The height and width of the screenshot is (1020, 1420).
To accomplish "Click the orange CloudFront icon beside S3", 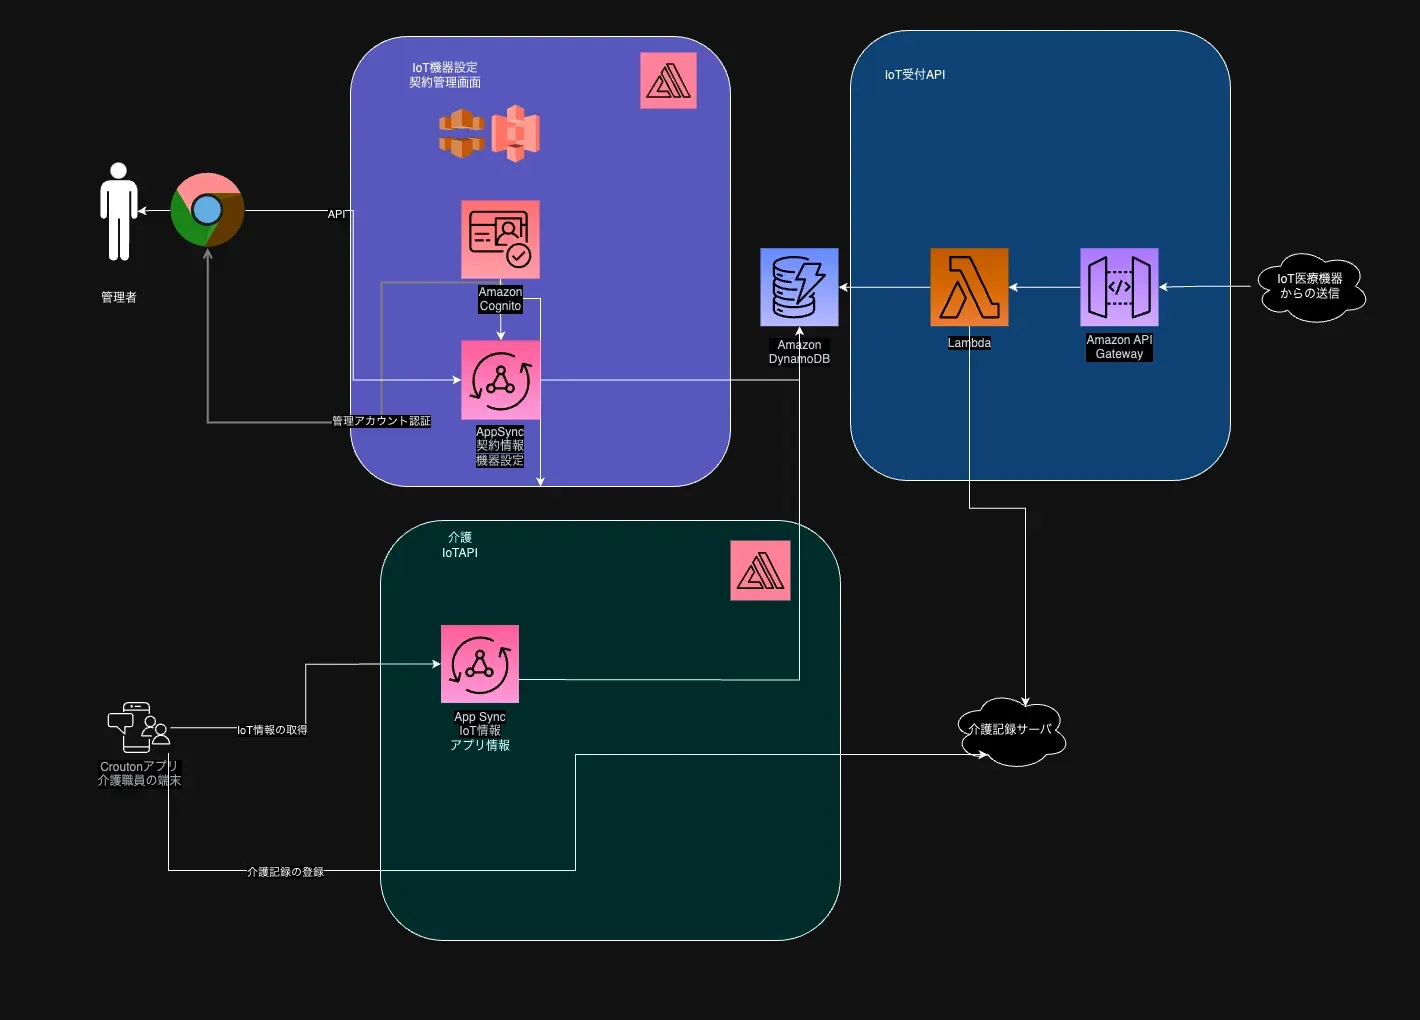I will (462, 133).
